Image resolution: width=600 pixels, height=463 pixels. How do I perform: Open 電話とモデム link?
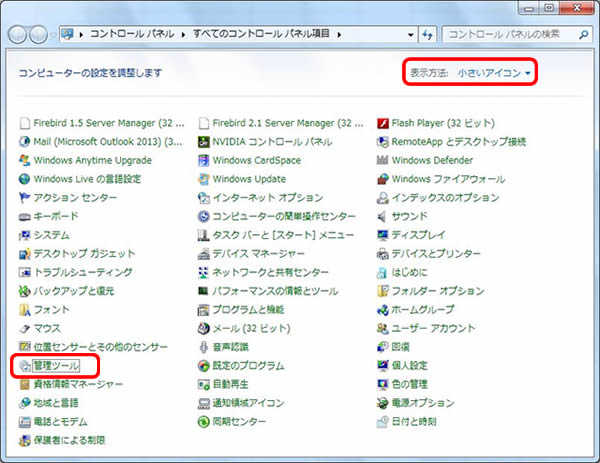coord(60,422)
